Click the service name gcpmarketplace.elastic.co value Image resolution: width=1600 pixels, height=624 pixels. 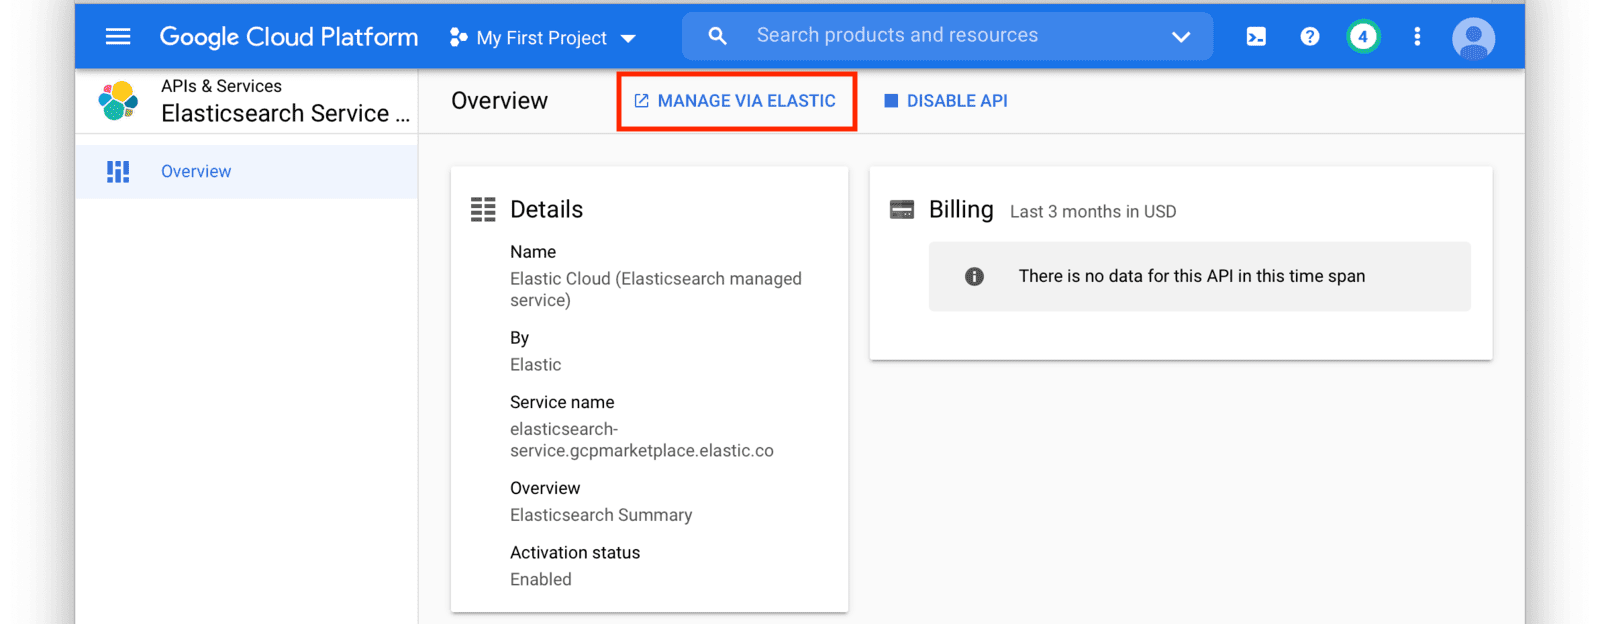pos(642,440)
